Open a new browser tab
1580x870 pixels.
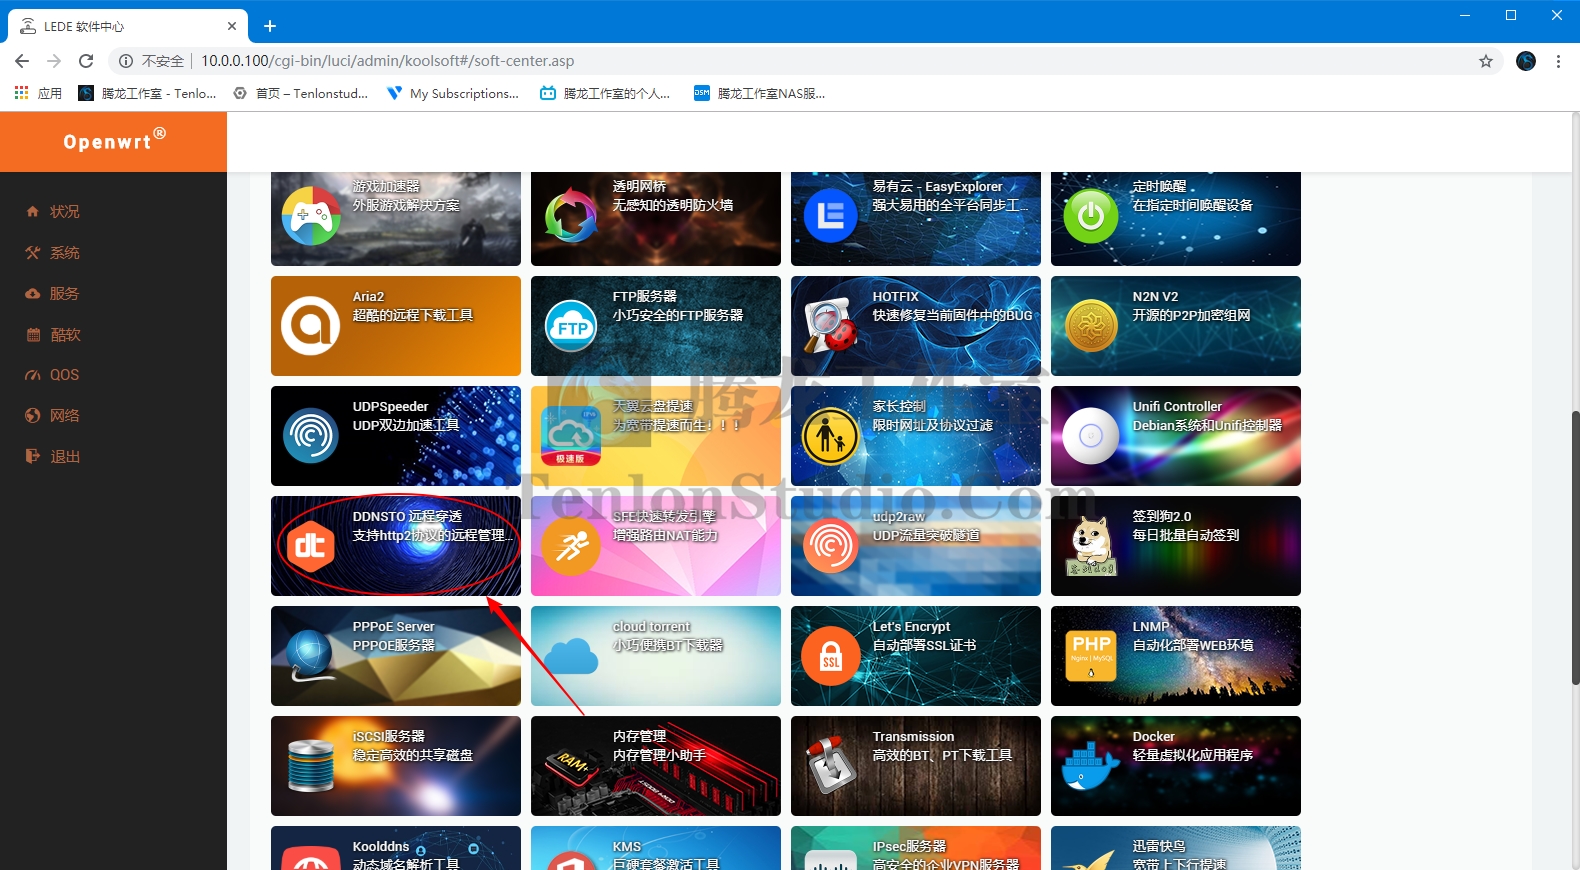[270, 26]
